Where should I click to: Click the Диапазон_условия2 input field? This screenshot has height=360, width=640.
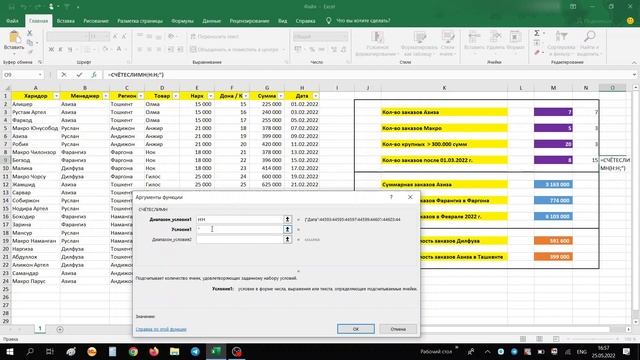pyautogui.click(x=240, y=239)
